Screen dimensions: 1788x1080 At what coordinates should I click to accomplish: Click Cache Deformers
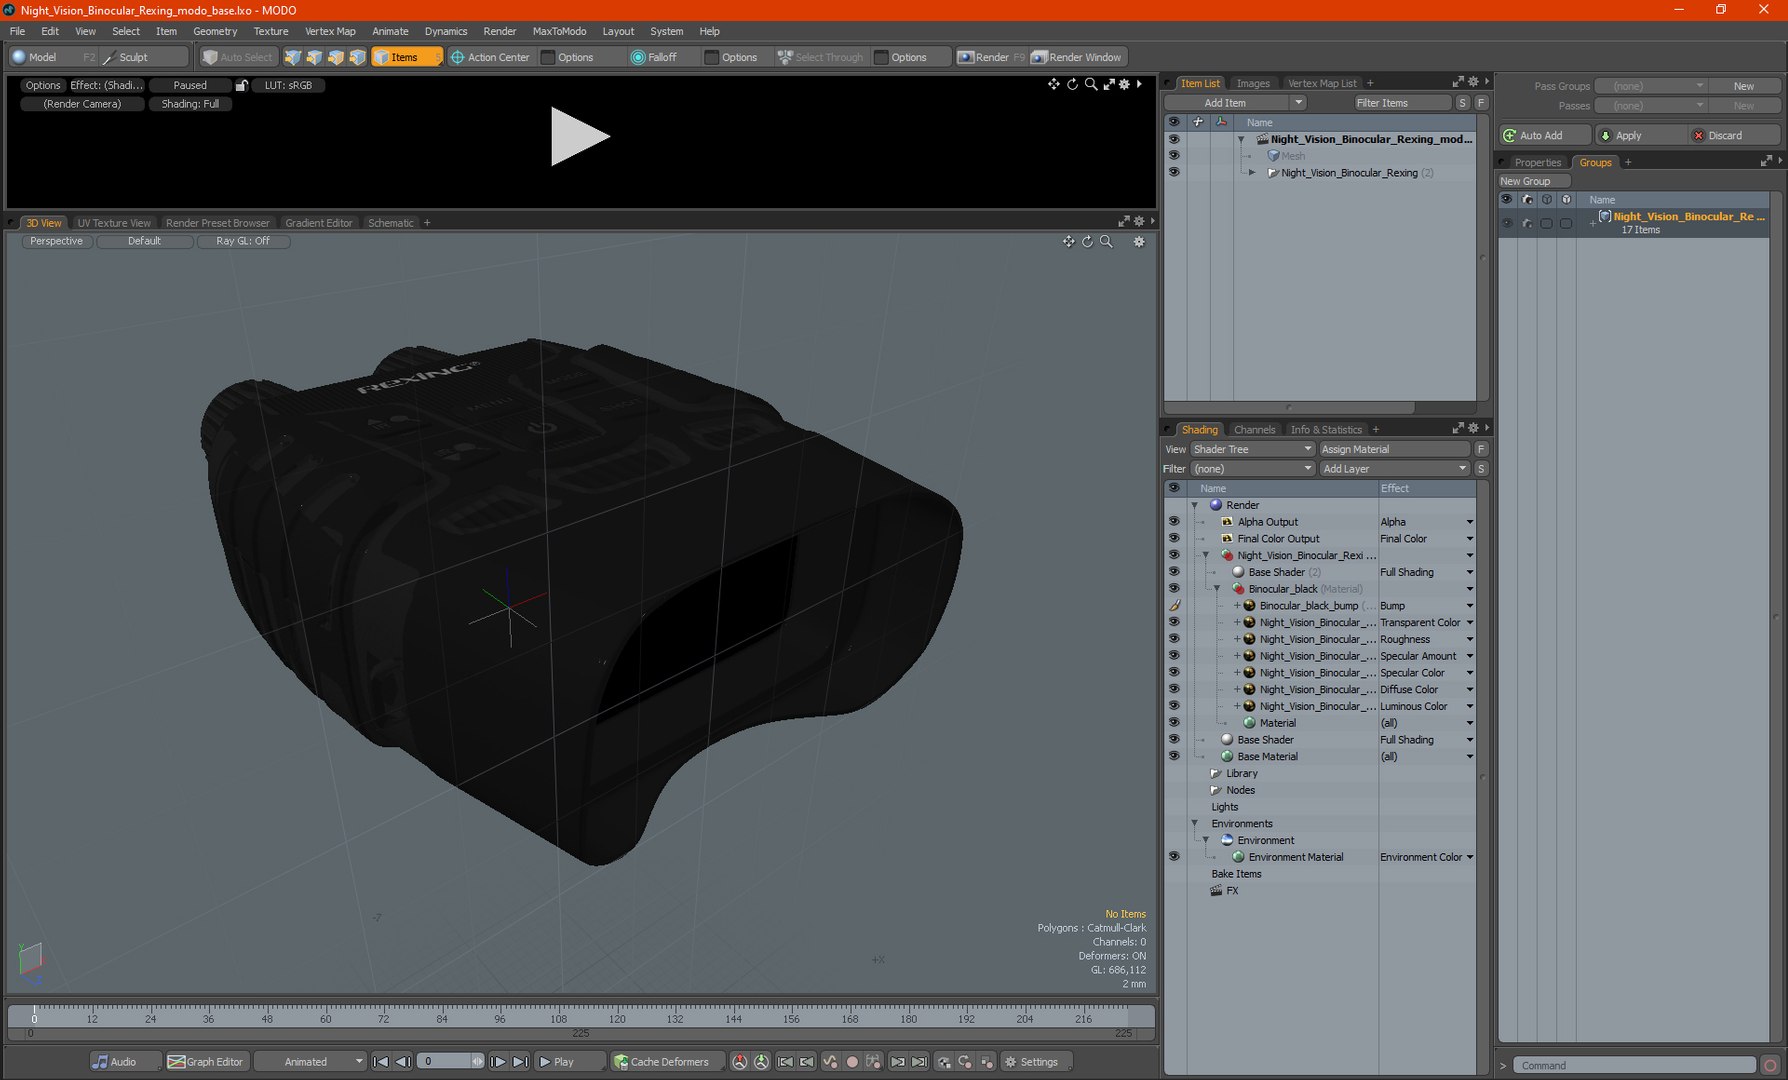662,1062
